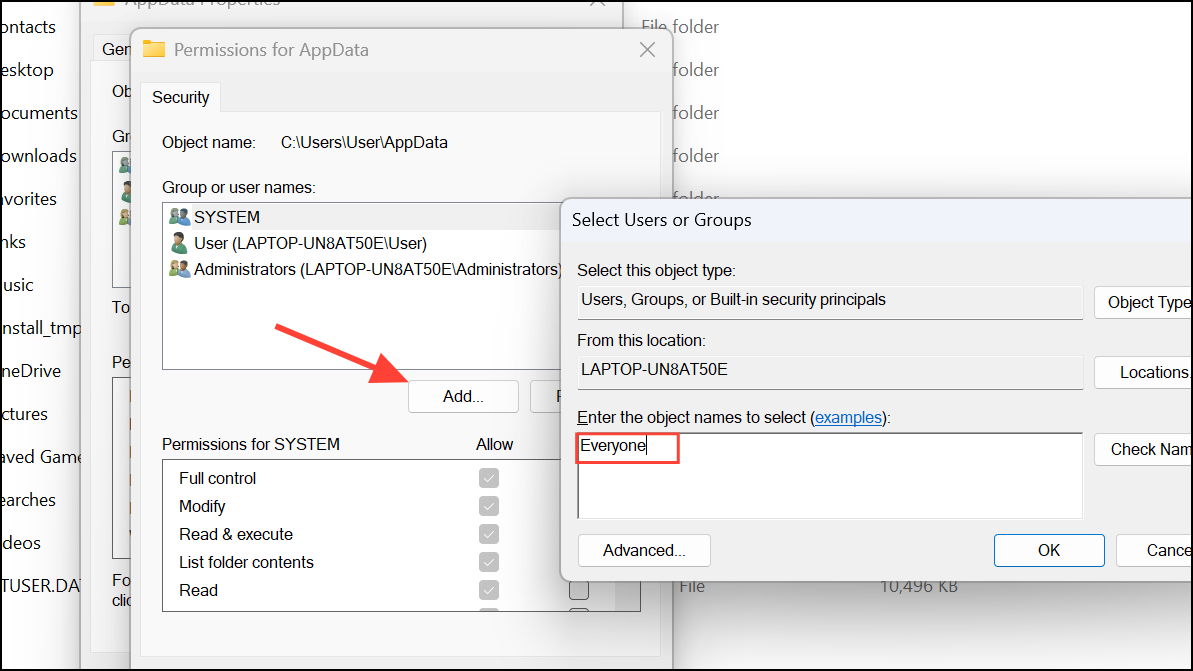Confirm with the OK button
This screenshot has height=671, width=1193.
point(1049,550)
